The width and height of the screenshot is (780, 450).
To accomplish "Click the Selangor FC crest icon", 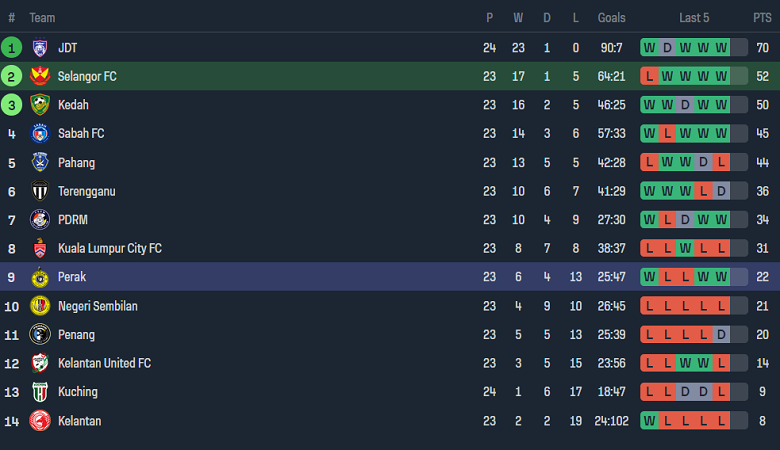I will (40, 76).
